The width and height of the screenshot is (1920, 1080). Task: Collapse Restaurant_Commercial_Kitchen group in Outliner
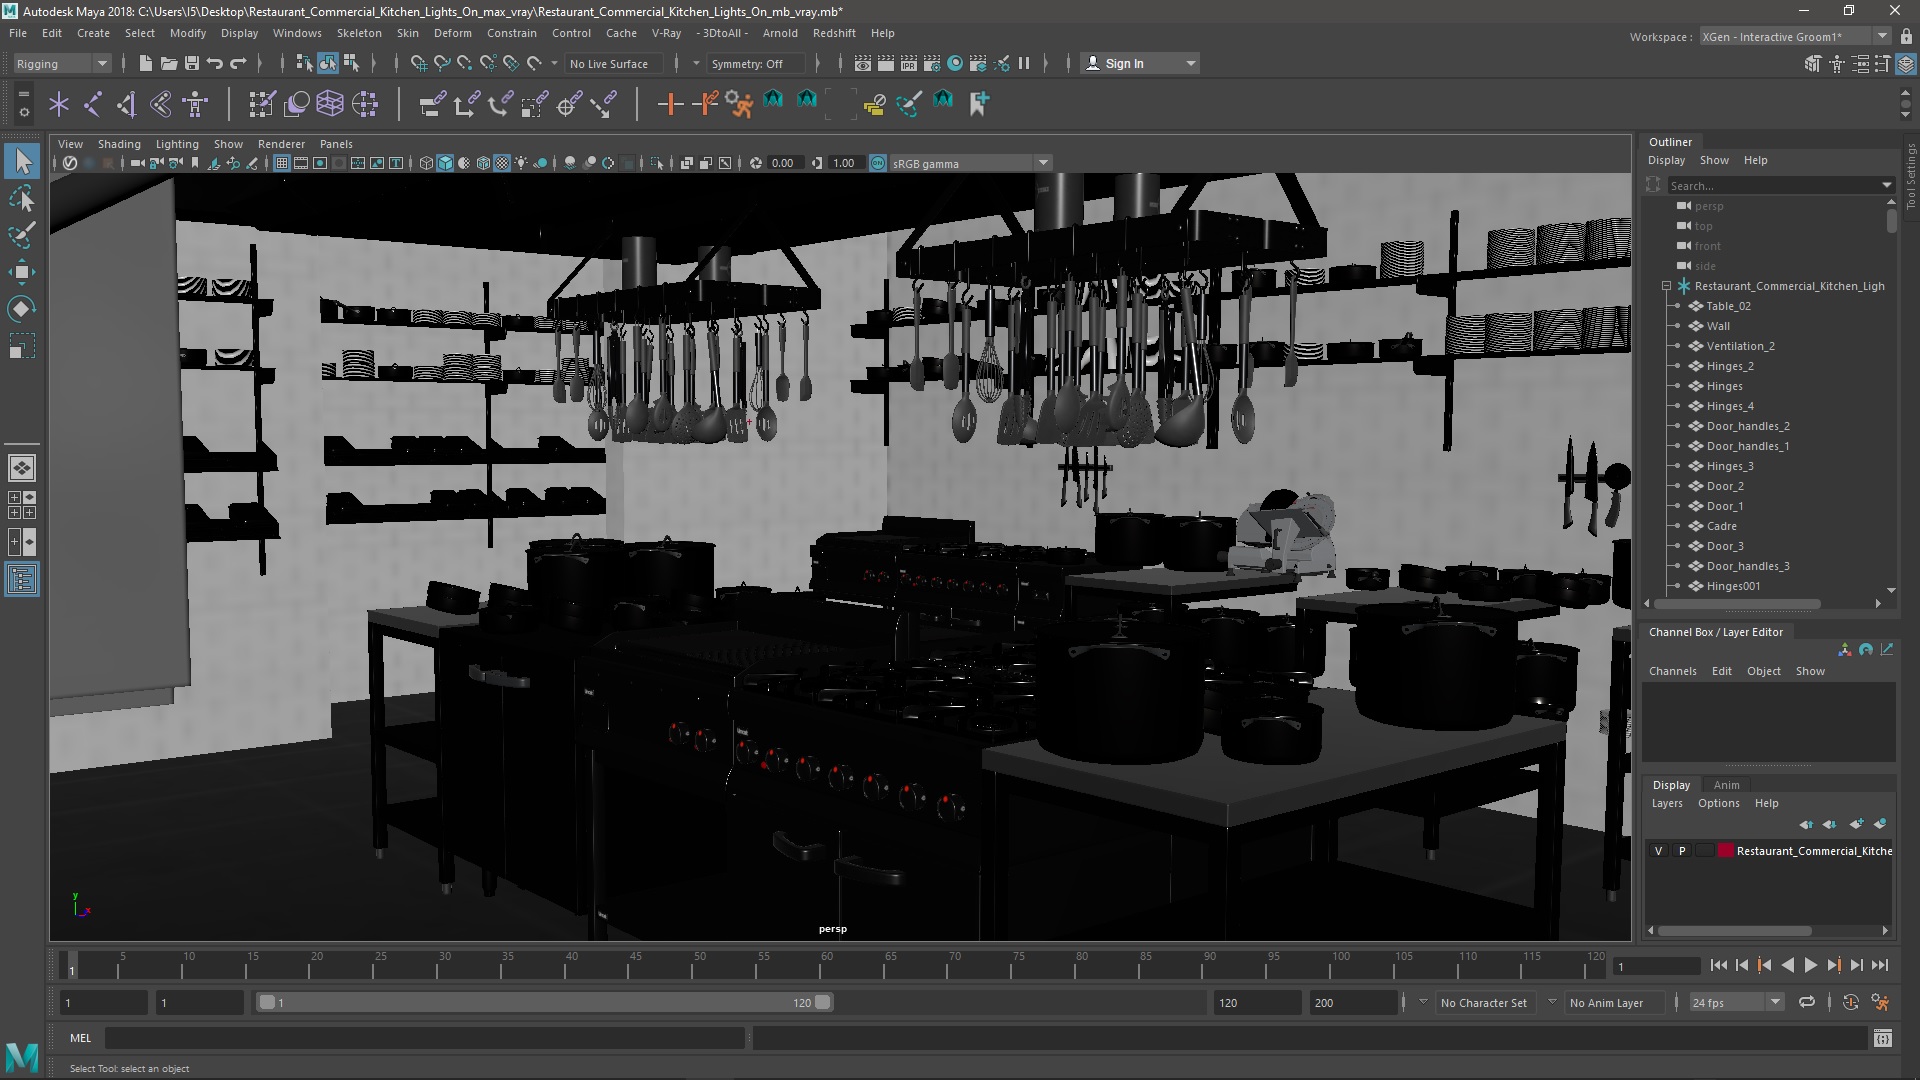[x=1667, y=286]
